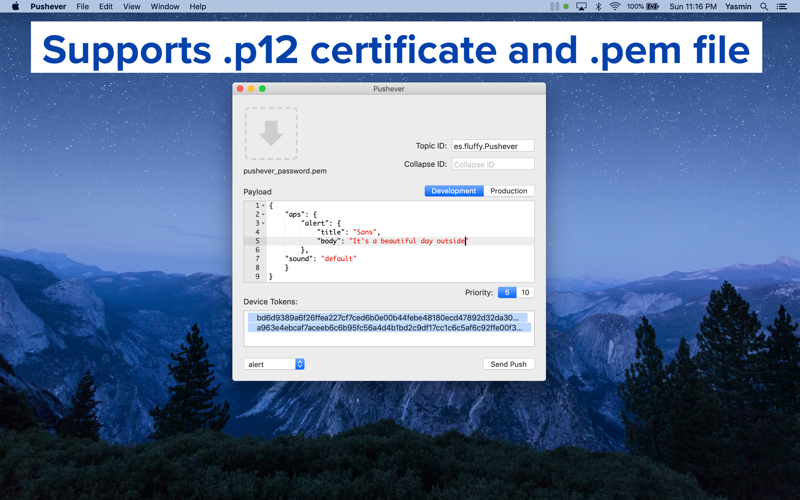800x500 pixels.
Task: Open the View menu
Action: point(131,7)
